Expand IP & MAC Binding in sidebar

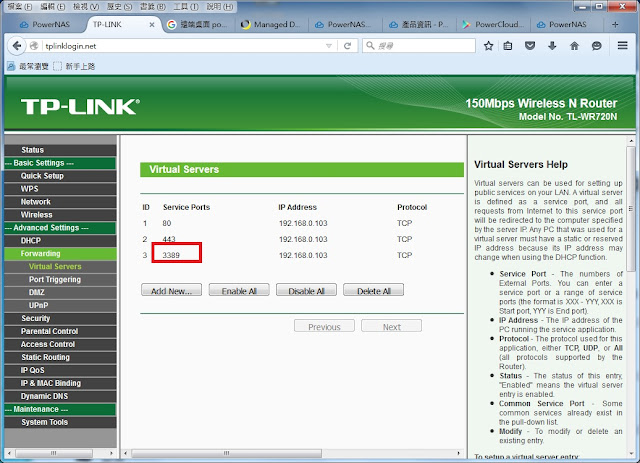60,383
